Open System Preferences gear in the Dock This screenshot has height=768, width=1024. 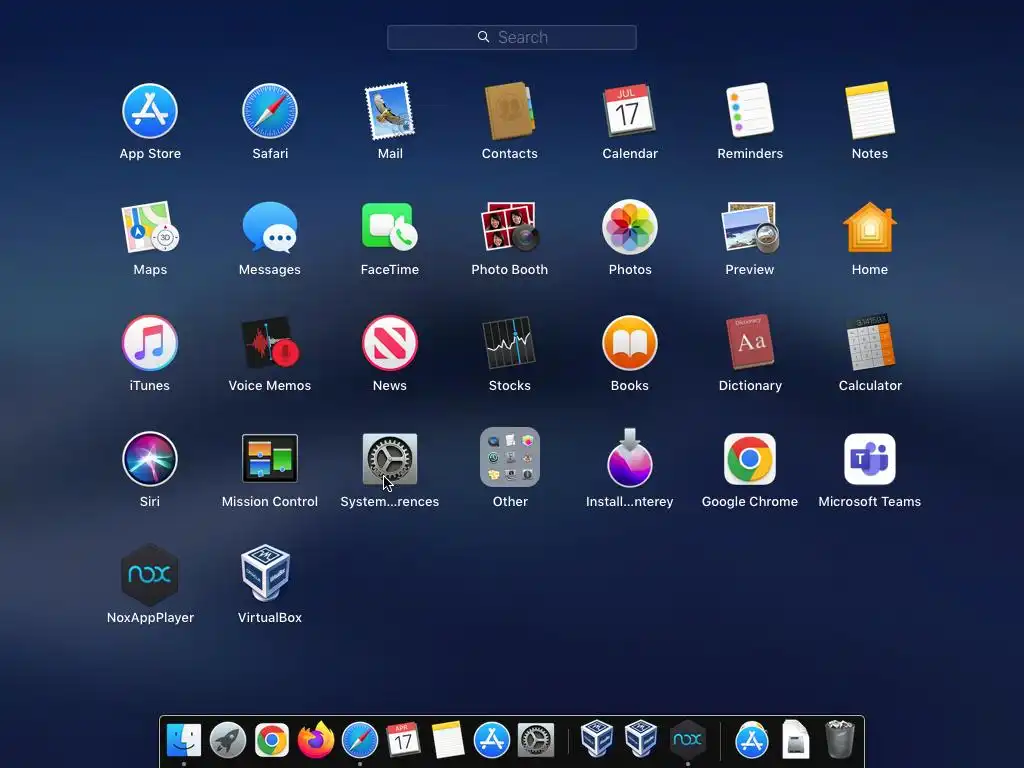point(536,741)
